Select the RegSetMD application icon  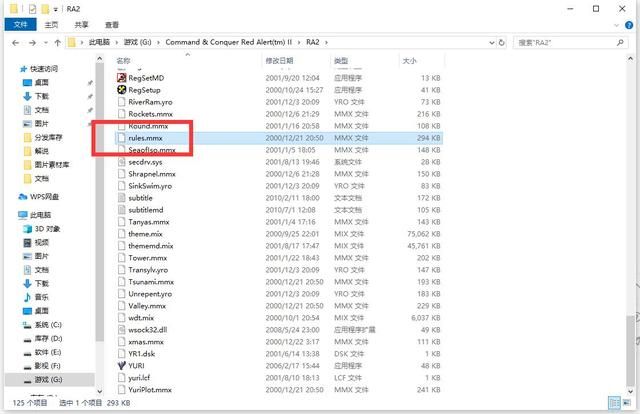122,78
